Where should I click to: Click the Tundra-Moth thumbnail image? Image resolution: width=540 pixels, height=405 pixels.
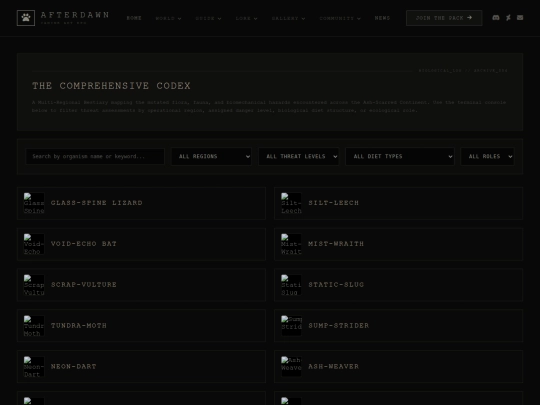pyautogui.click(x=34, y=326)
